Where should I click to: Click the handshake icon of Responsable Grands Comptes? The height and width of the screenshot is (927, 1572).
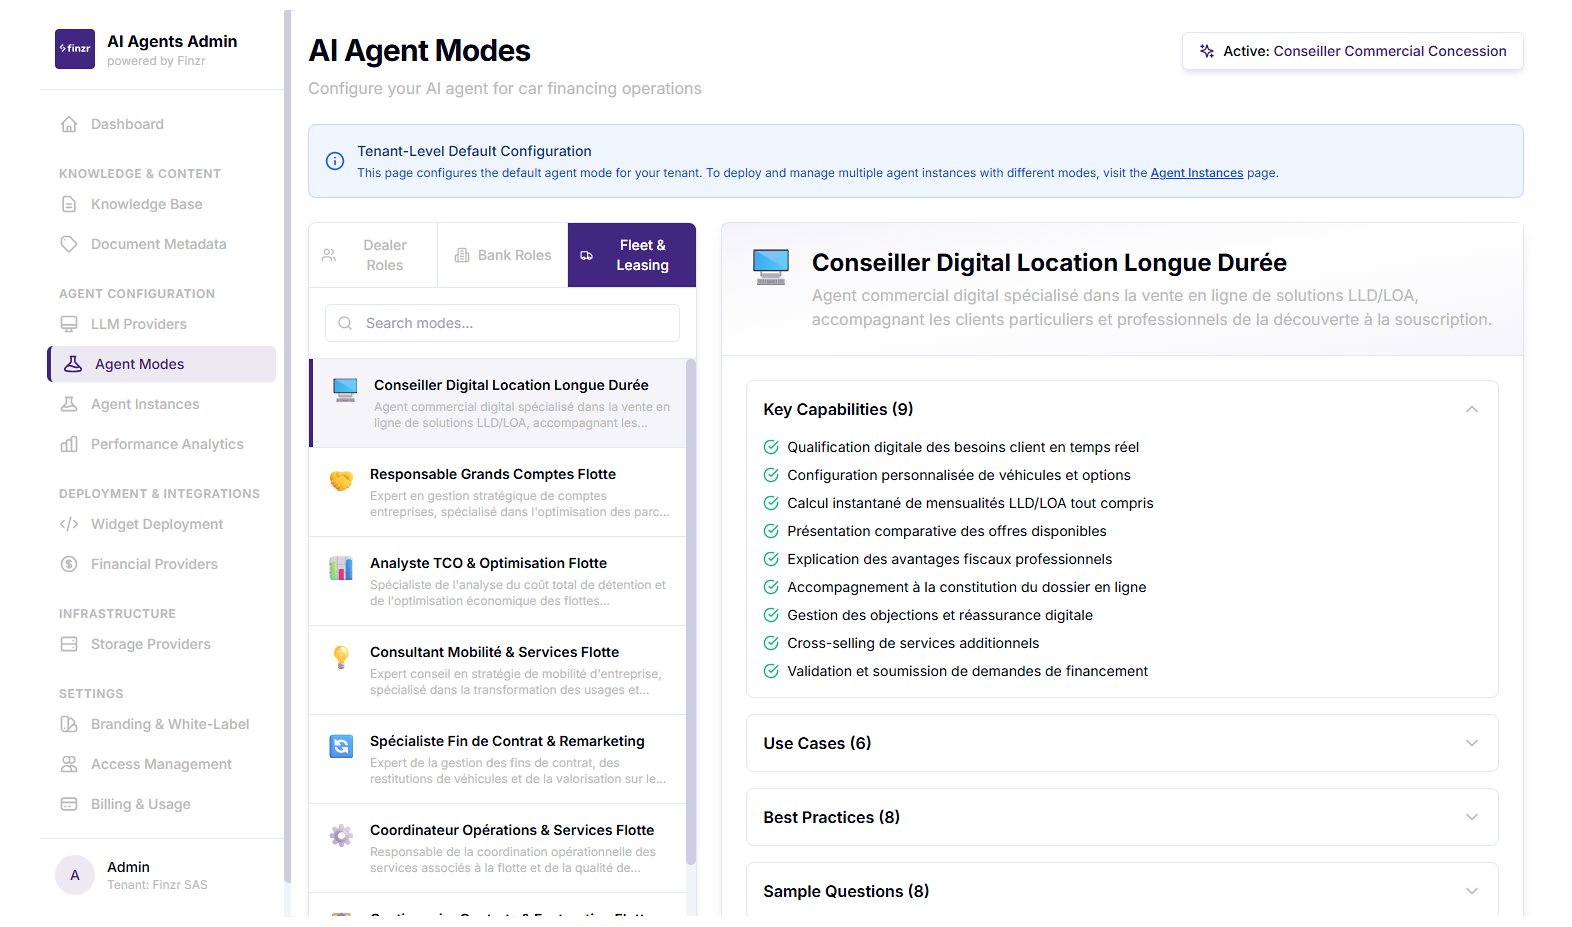pyautogui.click(x=341, y=481)
